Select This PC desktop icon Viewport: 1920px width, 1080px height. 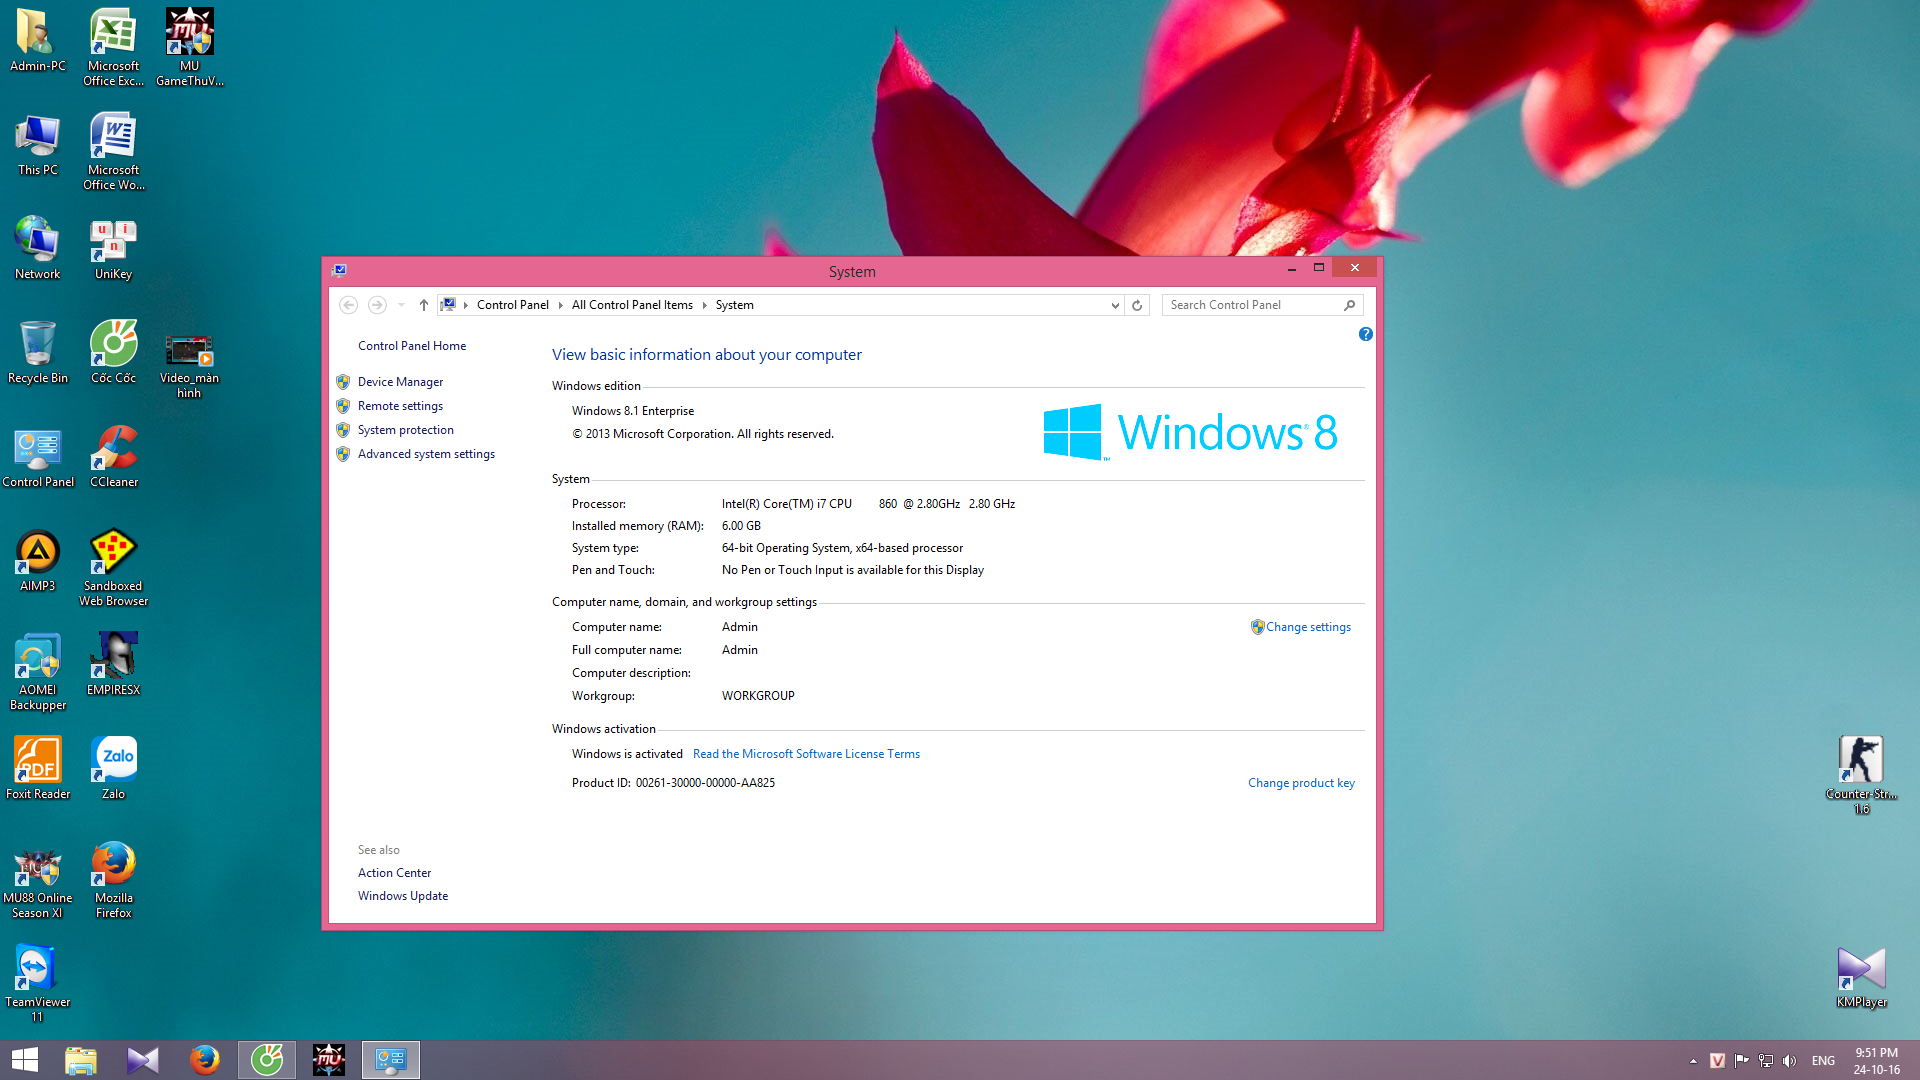[37, 146]
